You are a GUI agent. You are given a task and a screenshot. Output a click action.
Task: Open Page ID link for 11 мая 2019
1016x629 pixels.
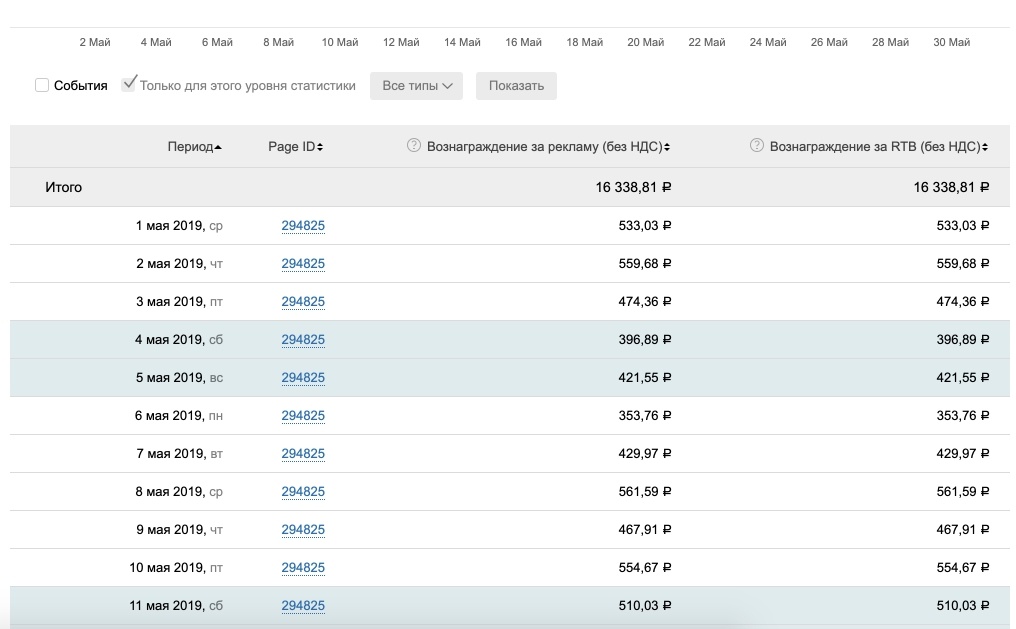(x=303, y=606)
